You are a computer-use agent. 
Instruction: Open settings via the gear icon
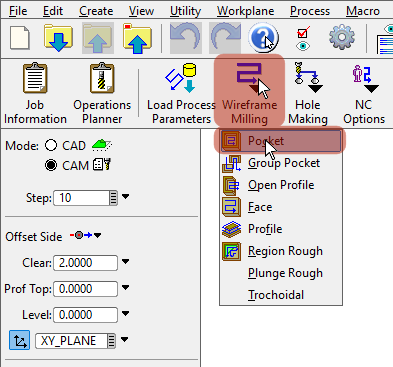(x=342, y=37)
